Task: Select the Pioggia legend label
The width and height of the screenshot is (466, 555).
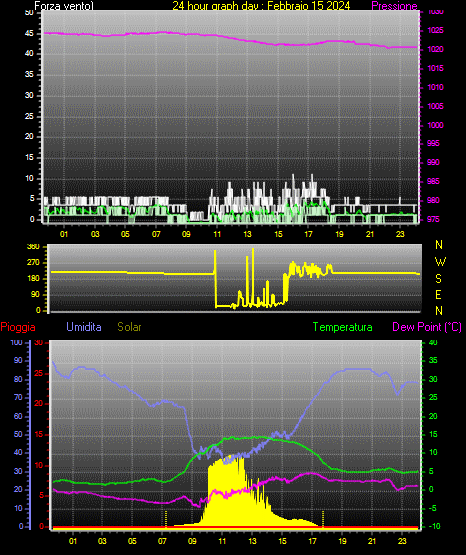Action: [18, 327]
